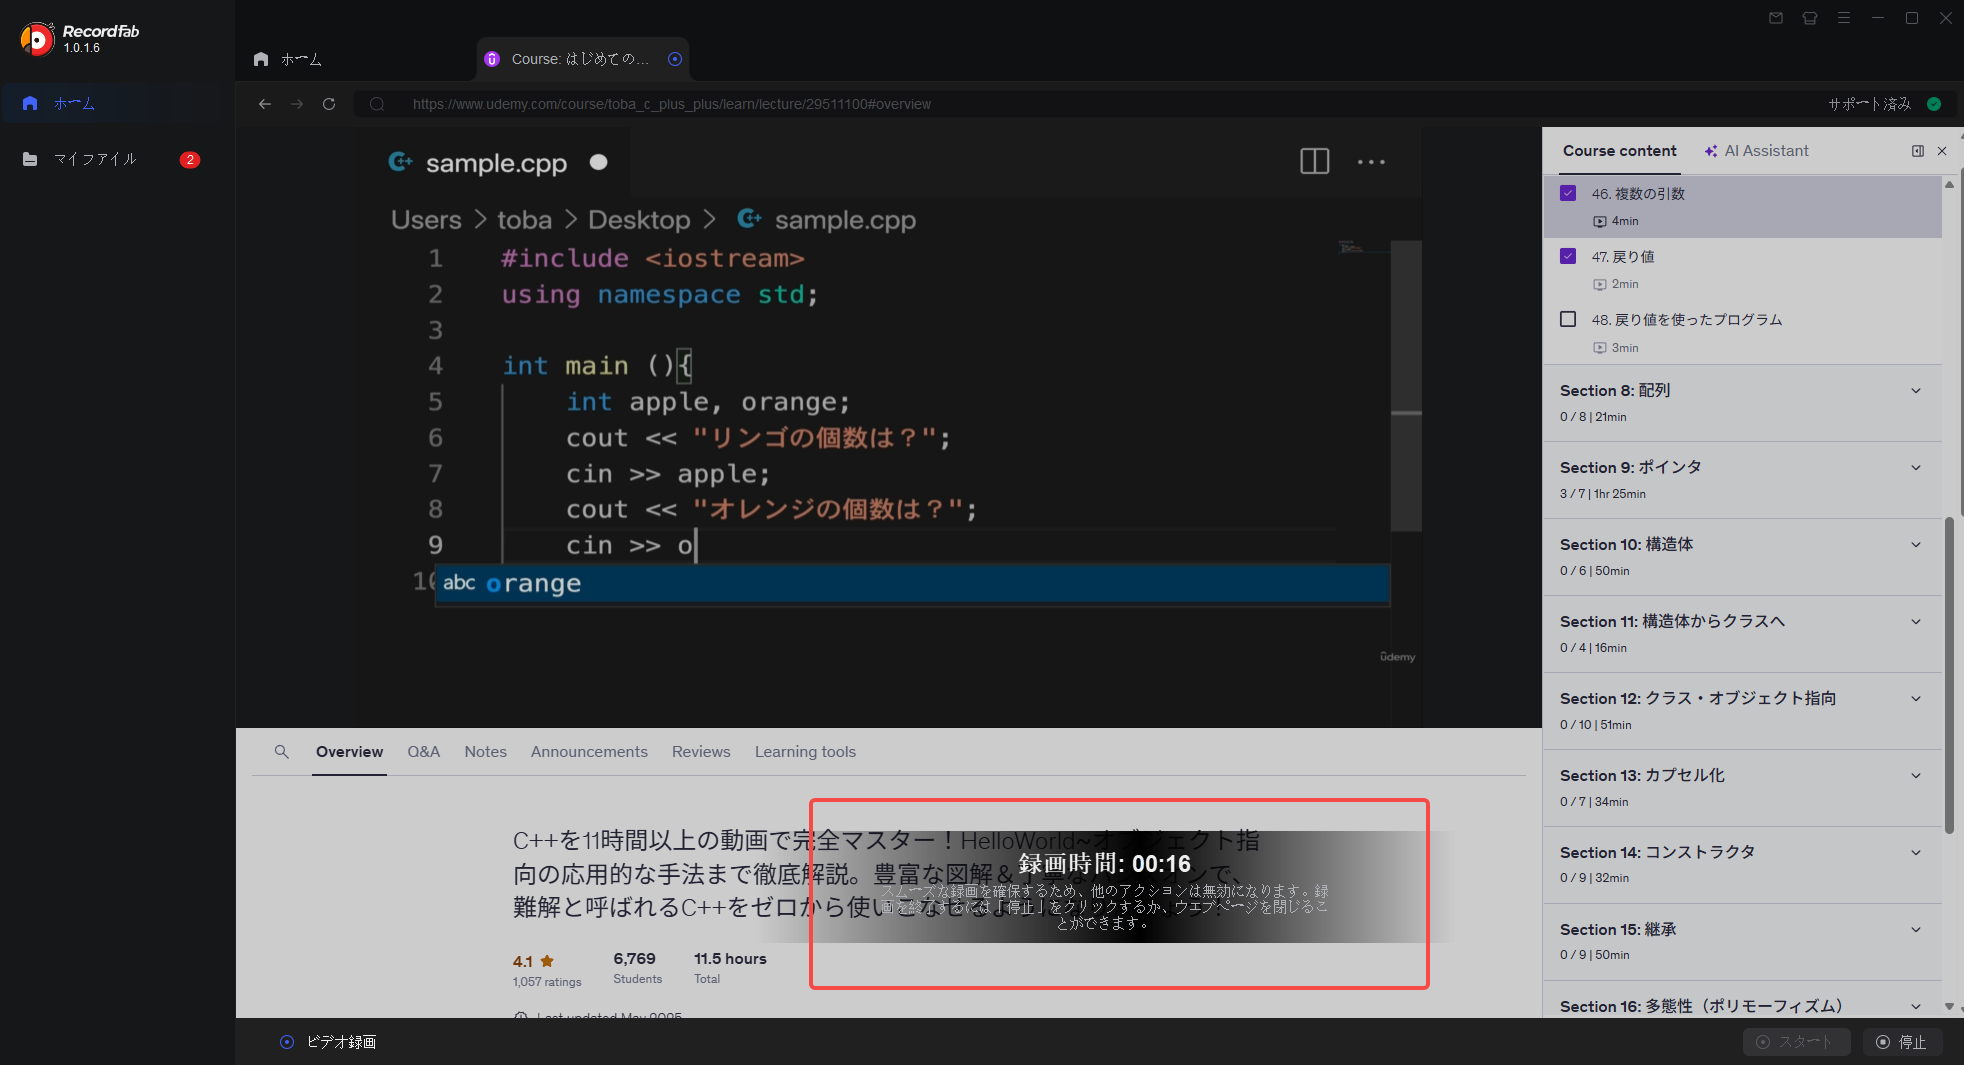This screenshot has width=1964, height=1065.
Task: Select the Notes tab
Action: [x=485, y=752]
